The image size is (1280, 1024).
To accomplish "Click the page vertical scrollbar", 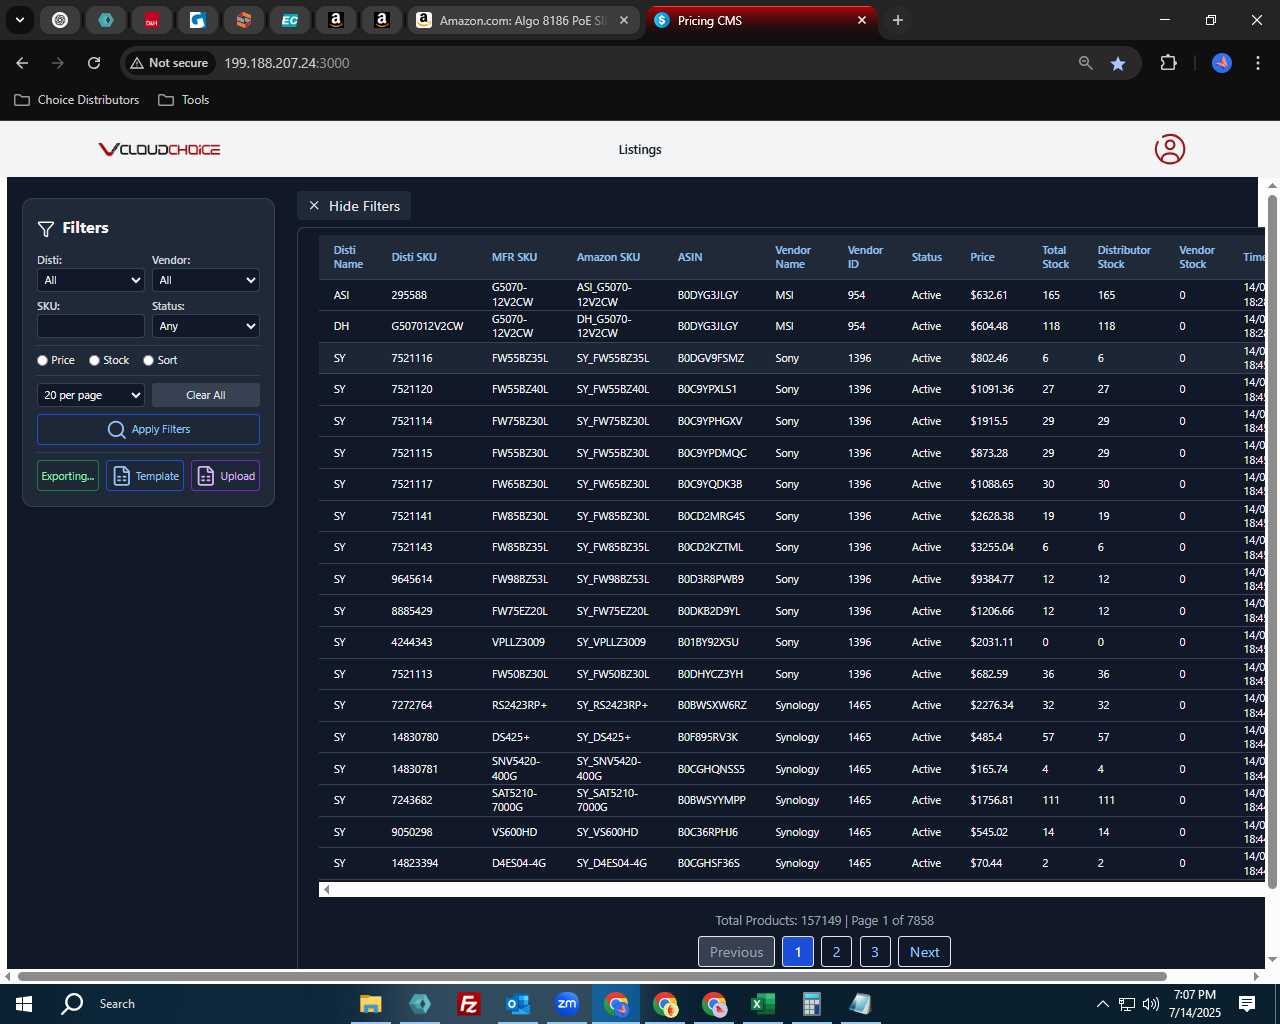I will (1272, 540).
